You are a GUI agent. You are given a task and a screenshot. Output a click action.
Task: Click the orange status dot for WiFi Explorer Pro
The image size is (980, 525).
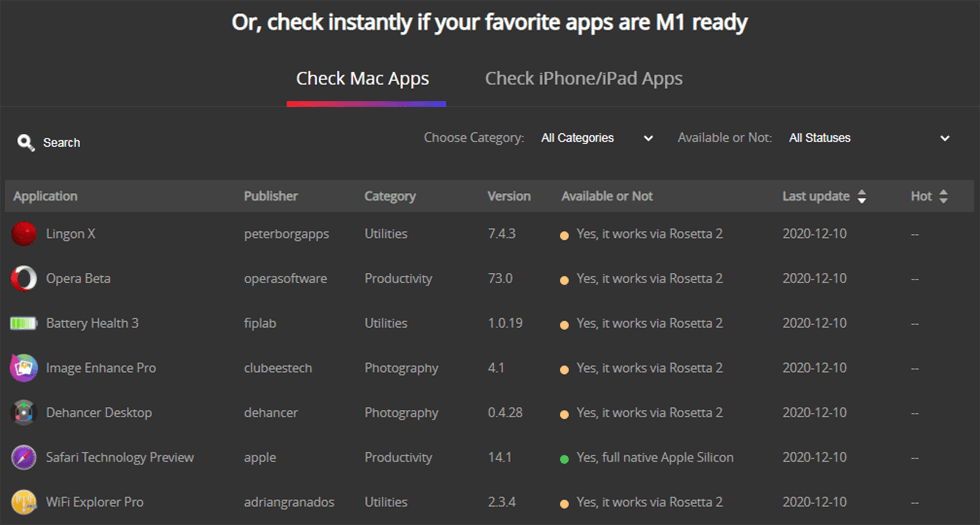click(564, 504)
